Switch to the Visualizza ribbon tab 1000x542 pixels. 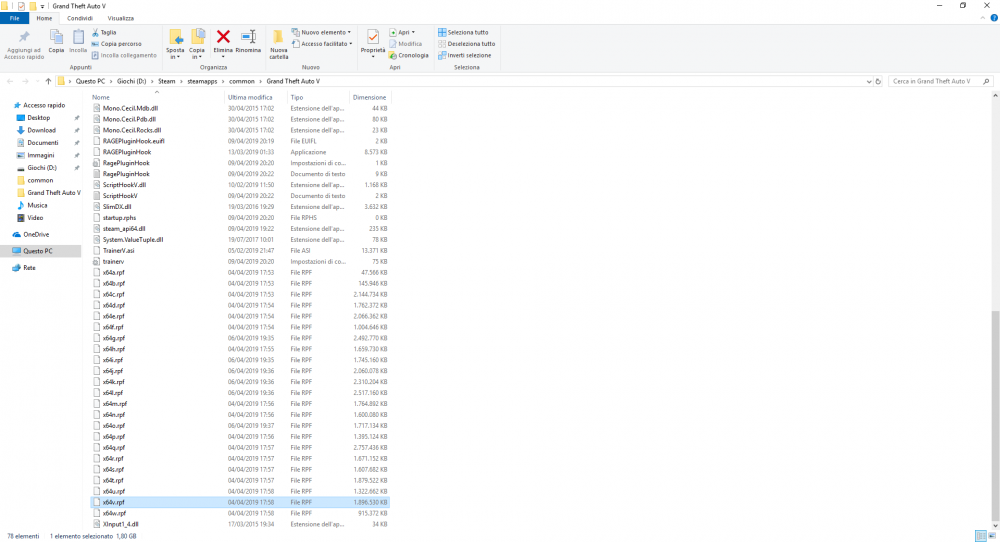[120, 18]
